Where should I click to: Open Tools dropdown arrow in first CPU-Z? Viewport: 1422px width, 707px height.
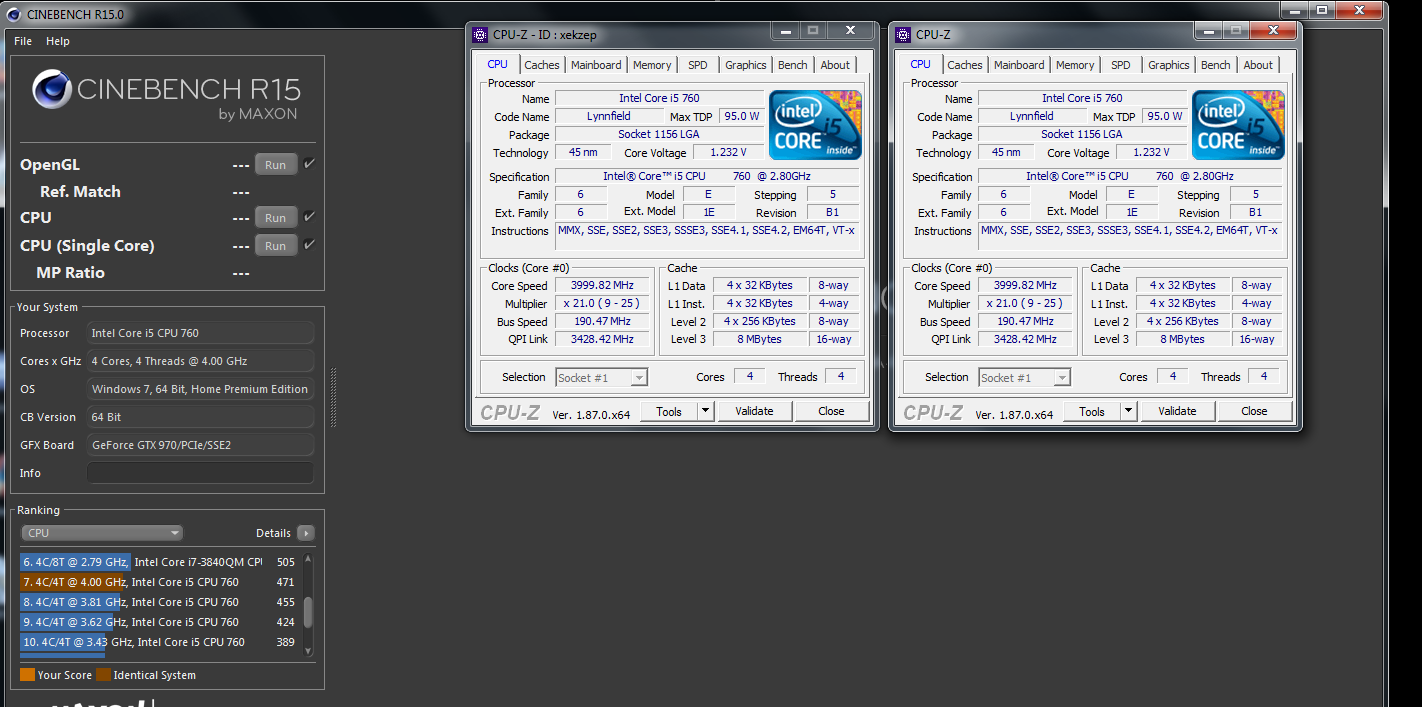click(x=705, y=411)
